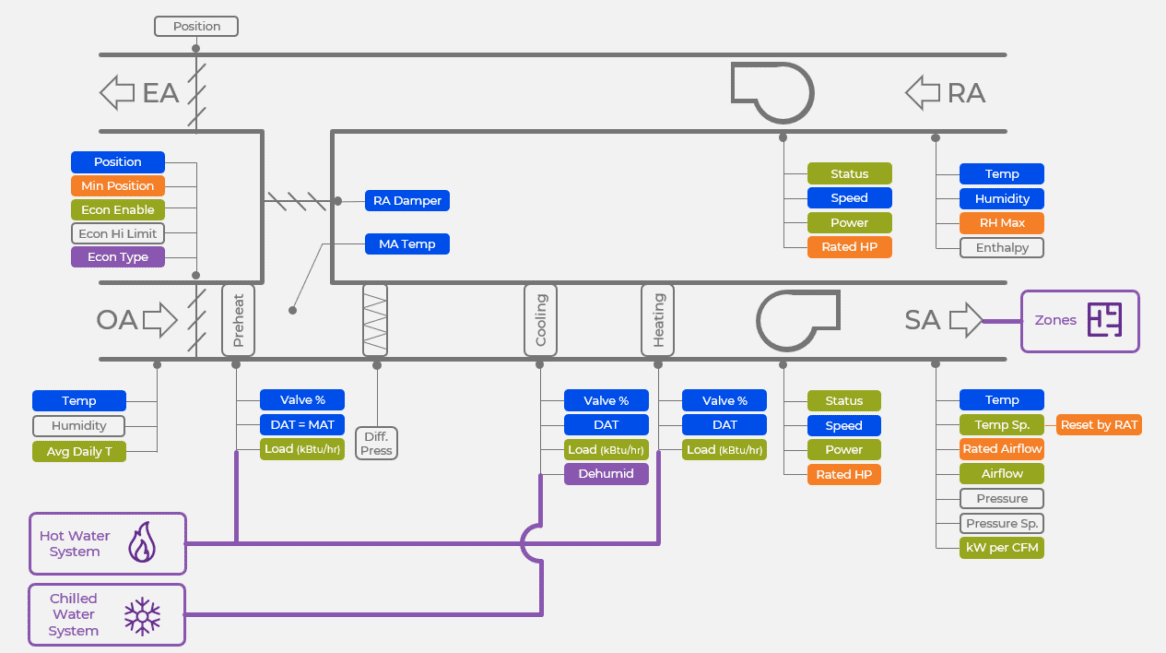Click the fan Speed badge near RA
This screenshot has width=1166, height=653.
pos(849,198)
